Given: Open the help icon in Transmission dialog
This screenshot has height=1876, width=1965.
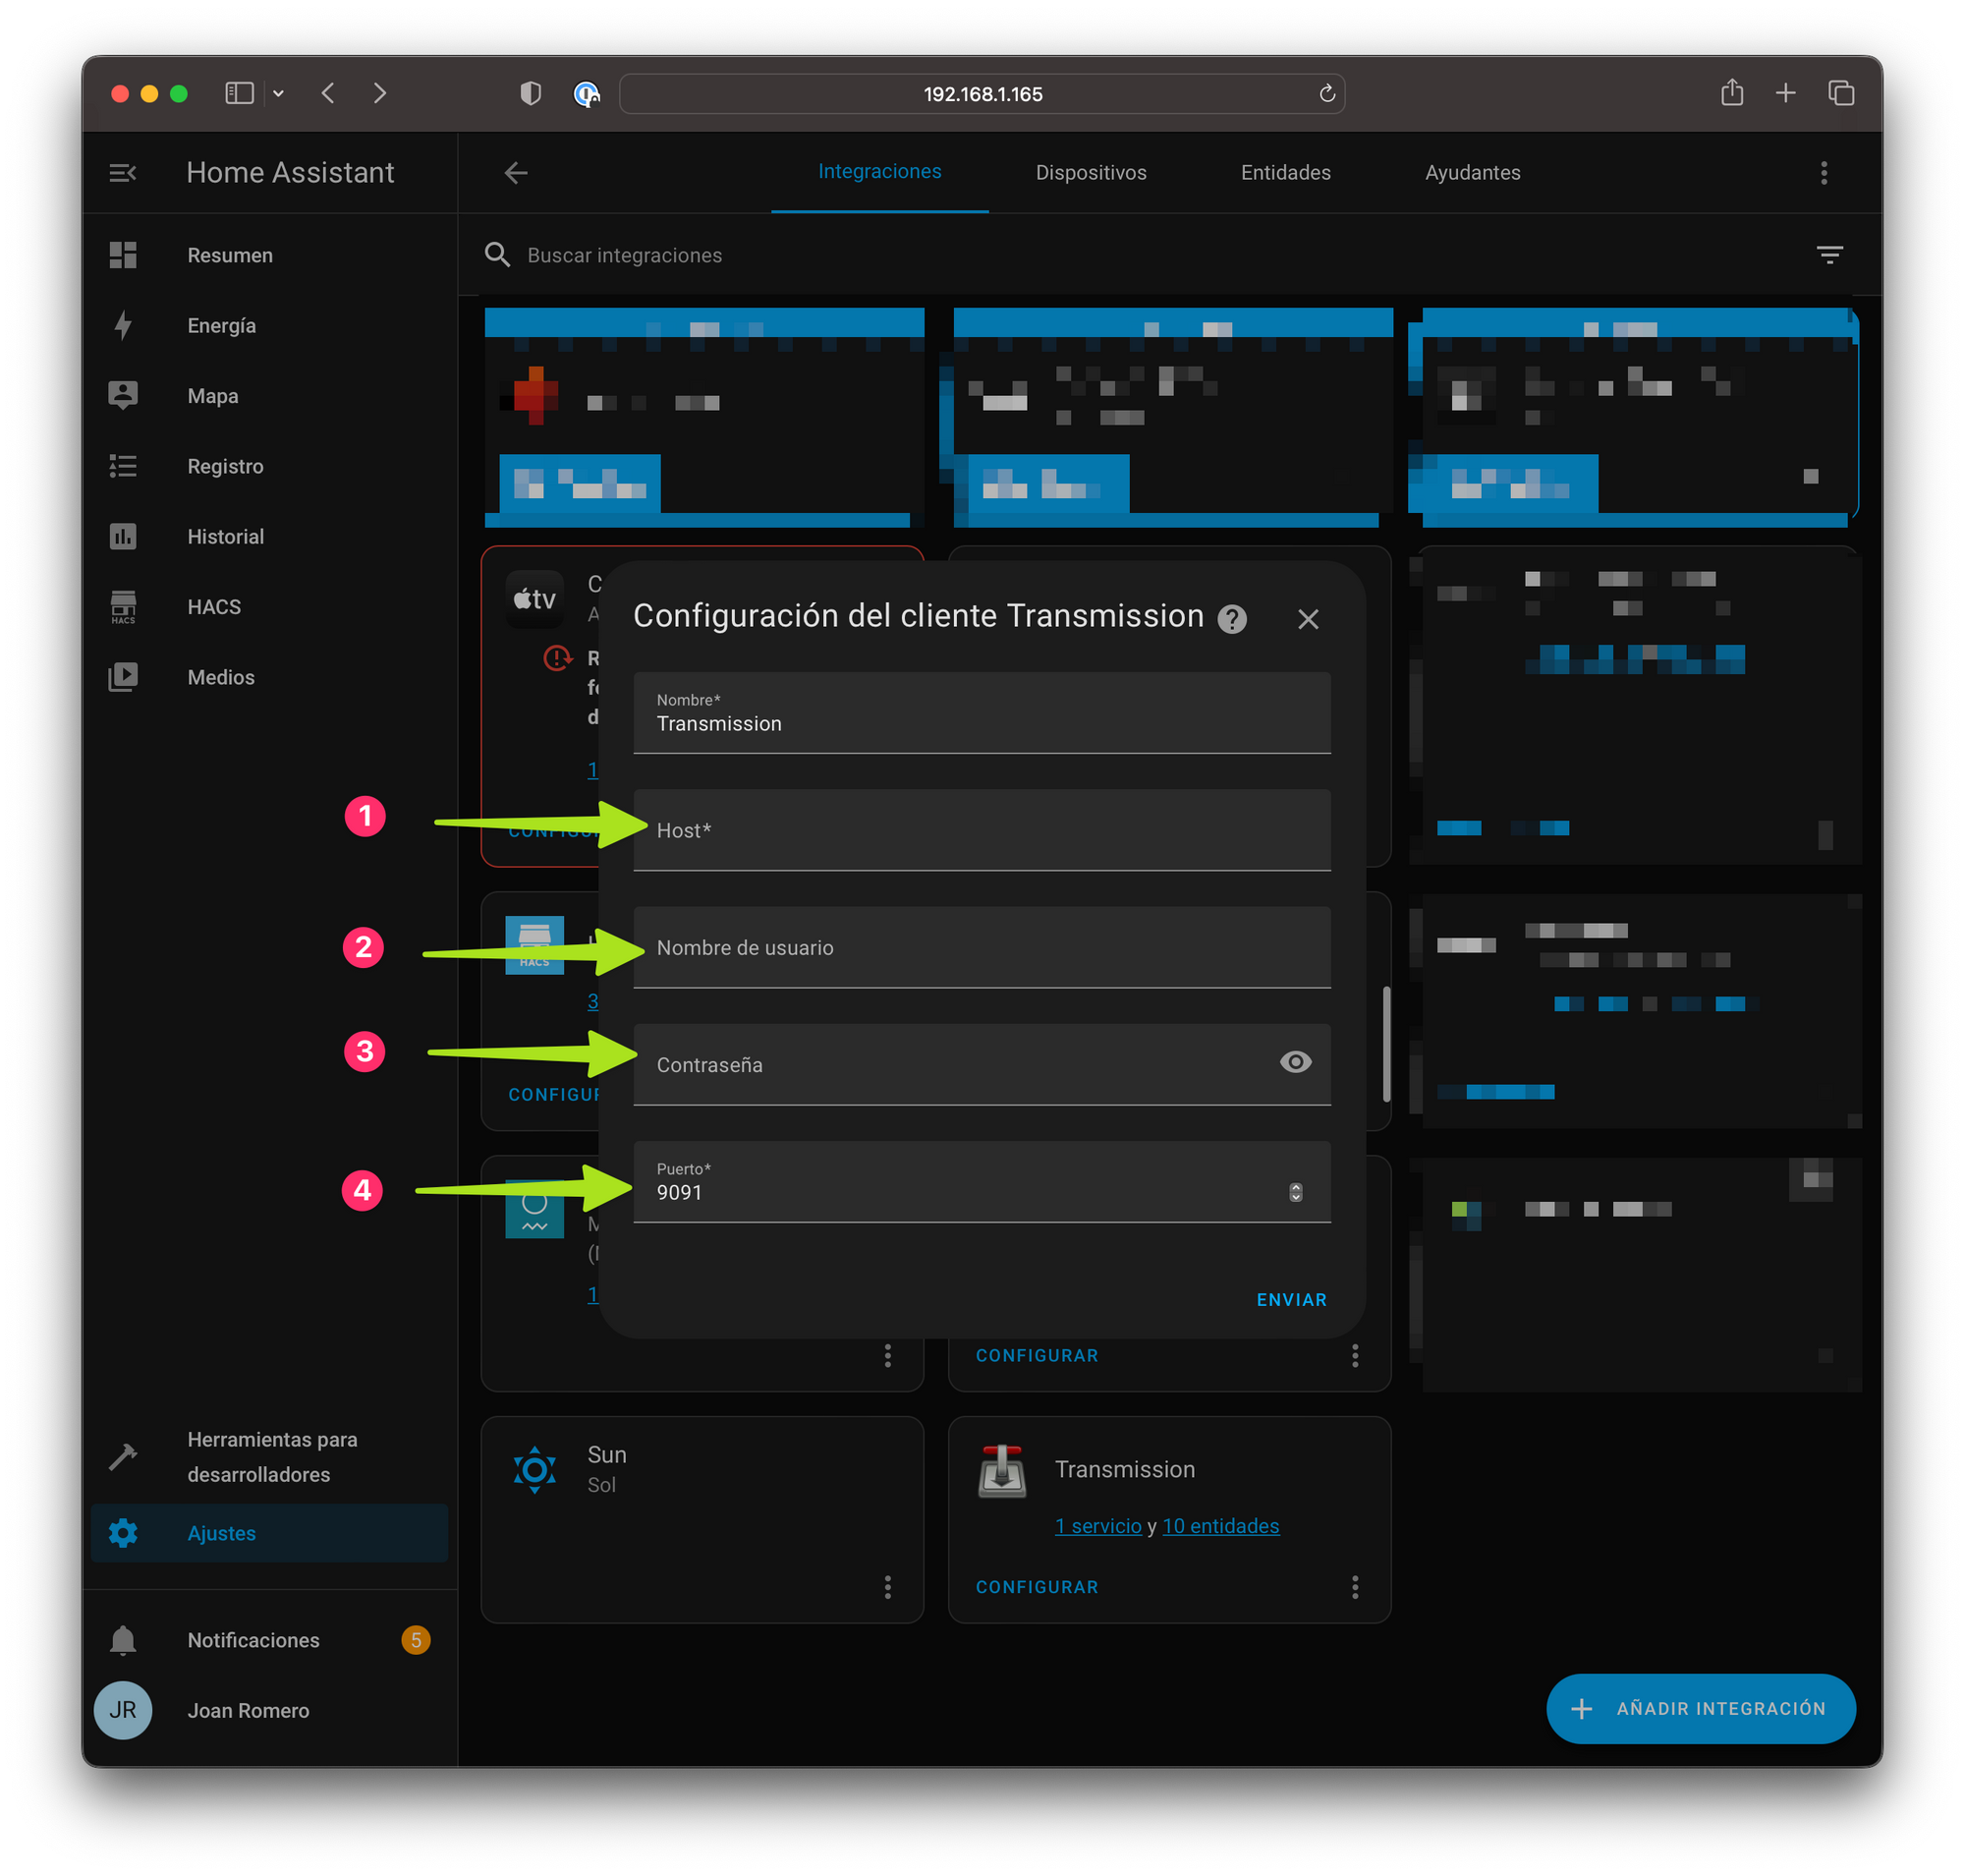Looking at the screenshot, I should [1231, 619].
